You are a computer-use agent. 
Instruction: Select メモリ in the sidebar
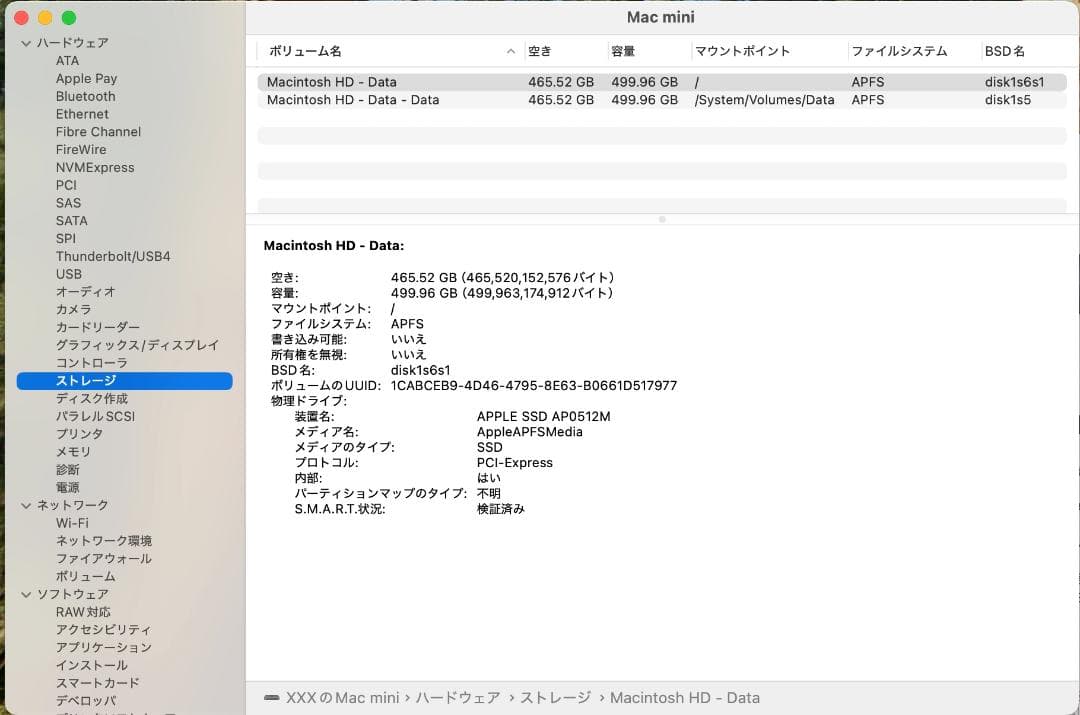(73, 452)
